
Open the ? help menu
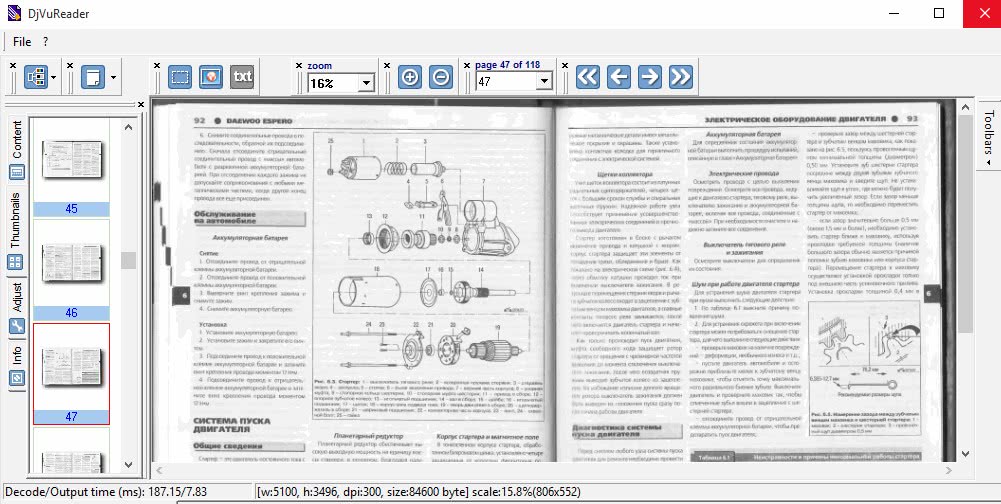point(45,41)
